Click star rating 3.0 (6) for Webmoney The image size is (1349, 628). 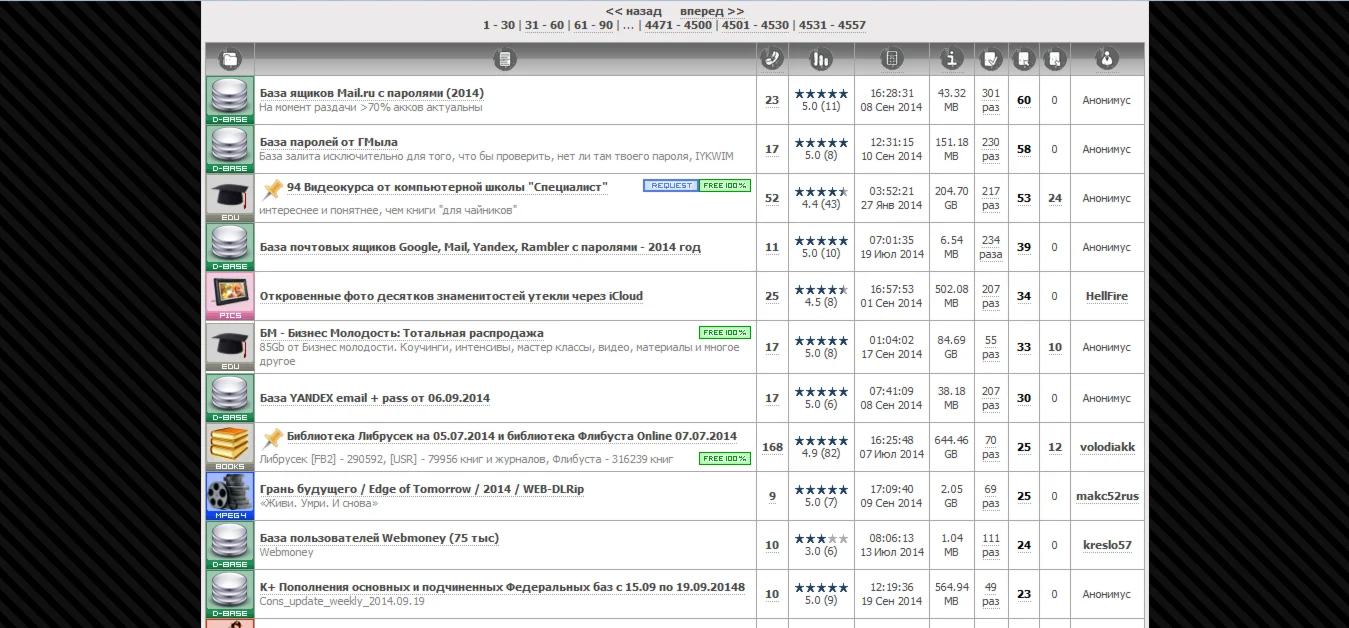tap(821, 545)
